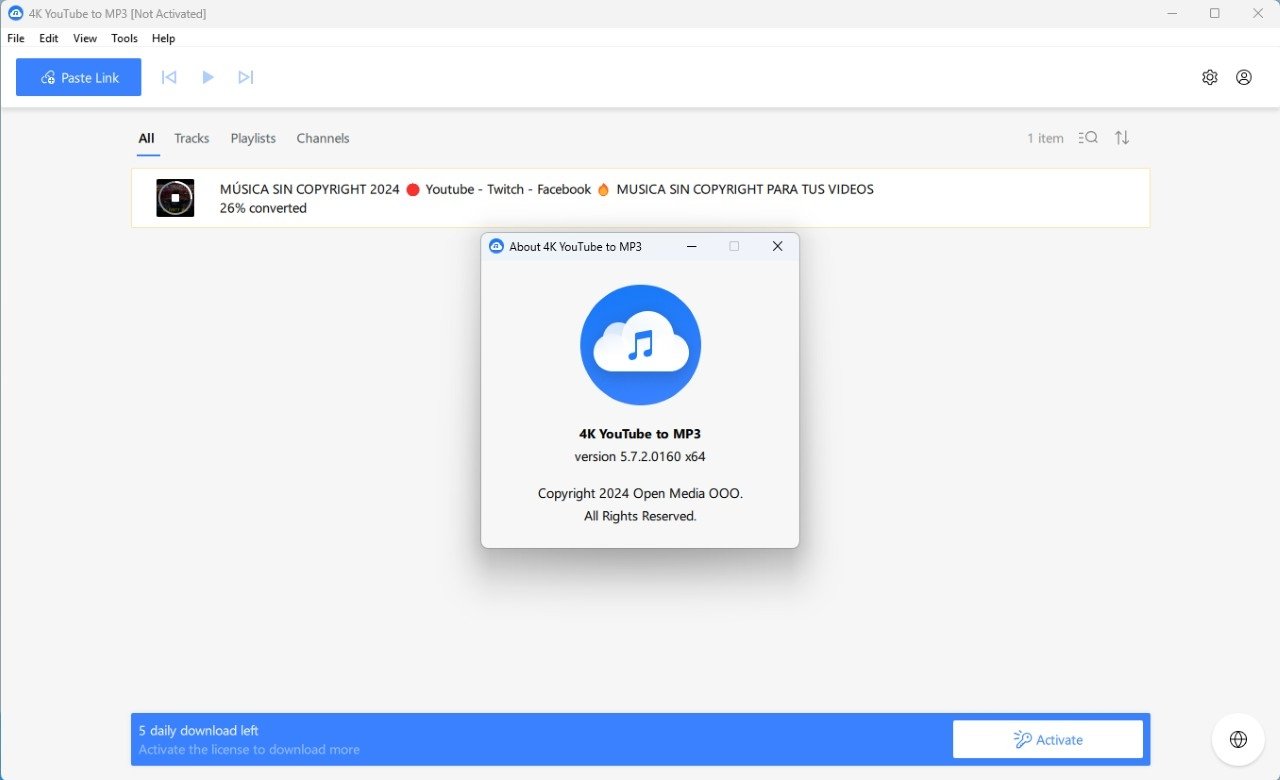Screen dimensions: 1280x780
Task: Close the main 4K YouTube to MP3 window
Action: tap(1258, 13)
